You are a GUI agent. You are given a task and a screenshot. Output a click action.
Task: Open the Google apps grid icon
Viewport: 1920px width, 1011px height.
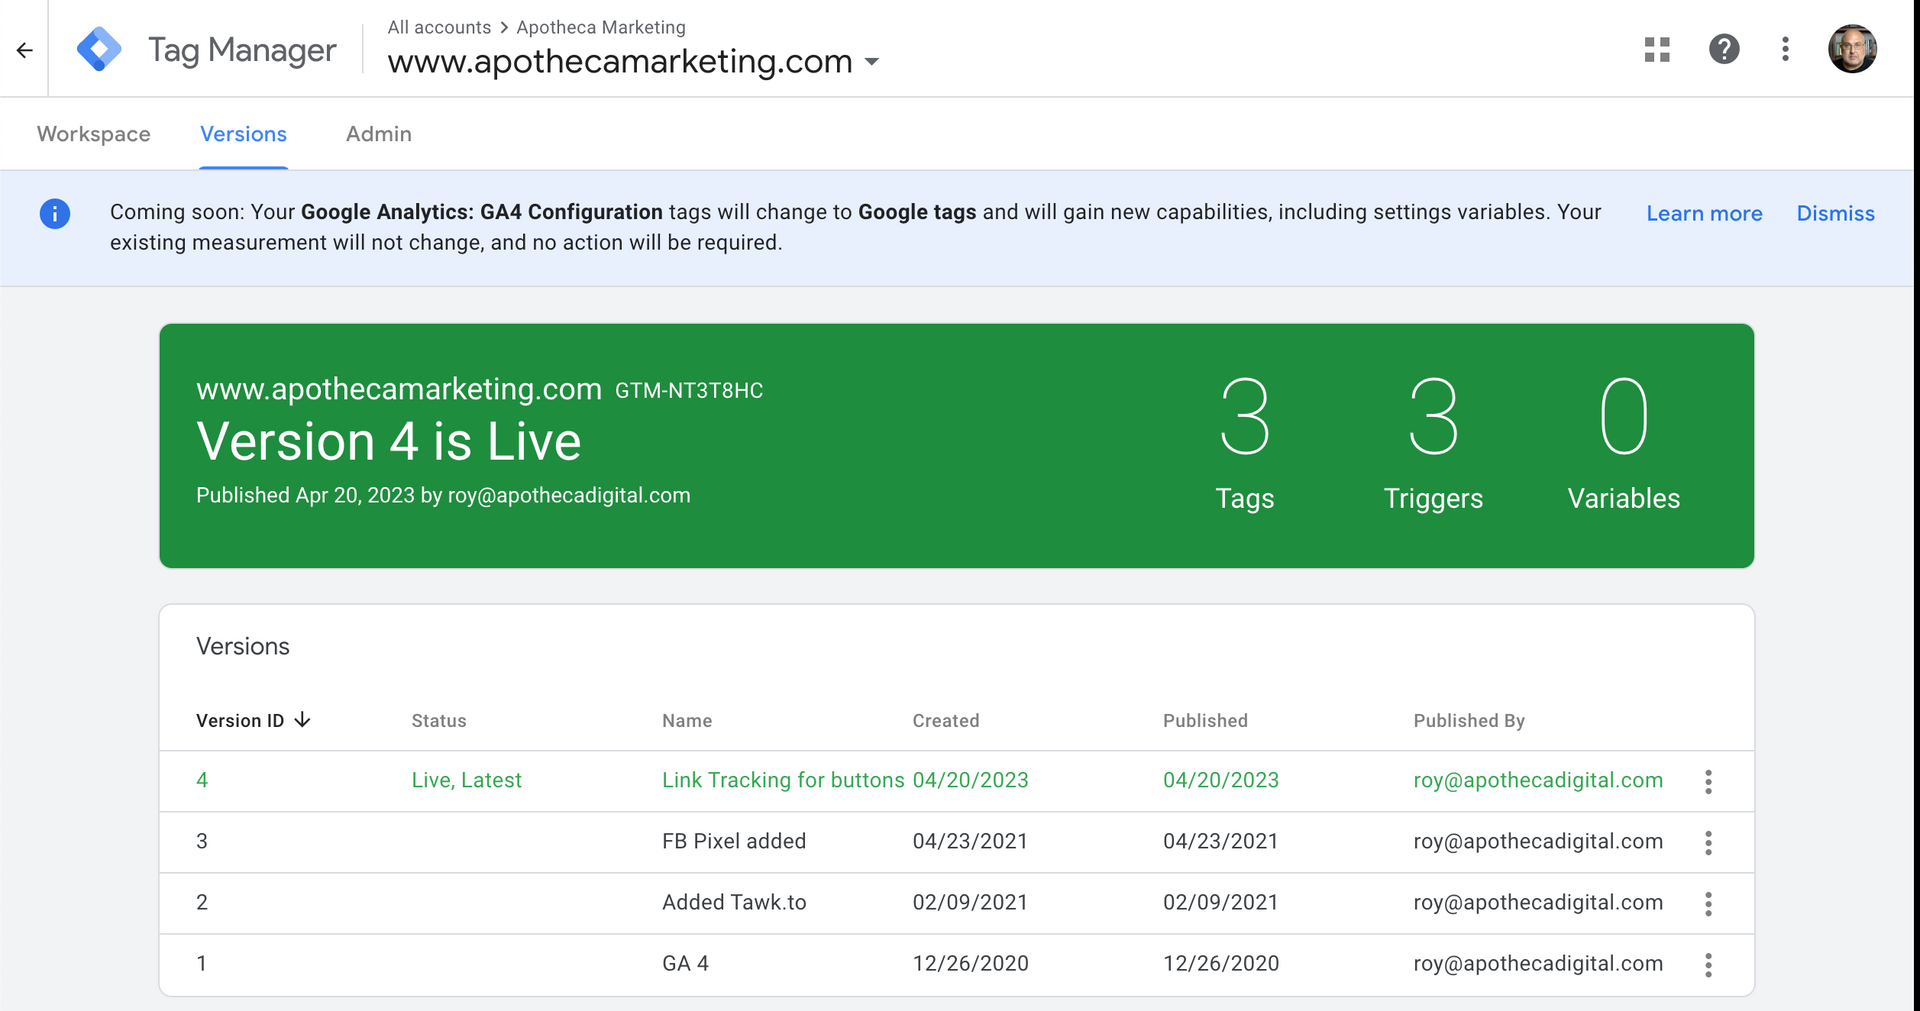coord(1657,49)
